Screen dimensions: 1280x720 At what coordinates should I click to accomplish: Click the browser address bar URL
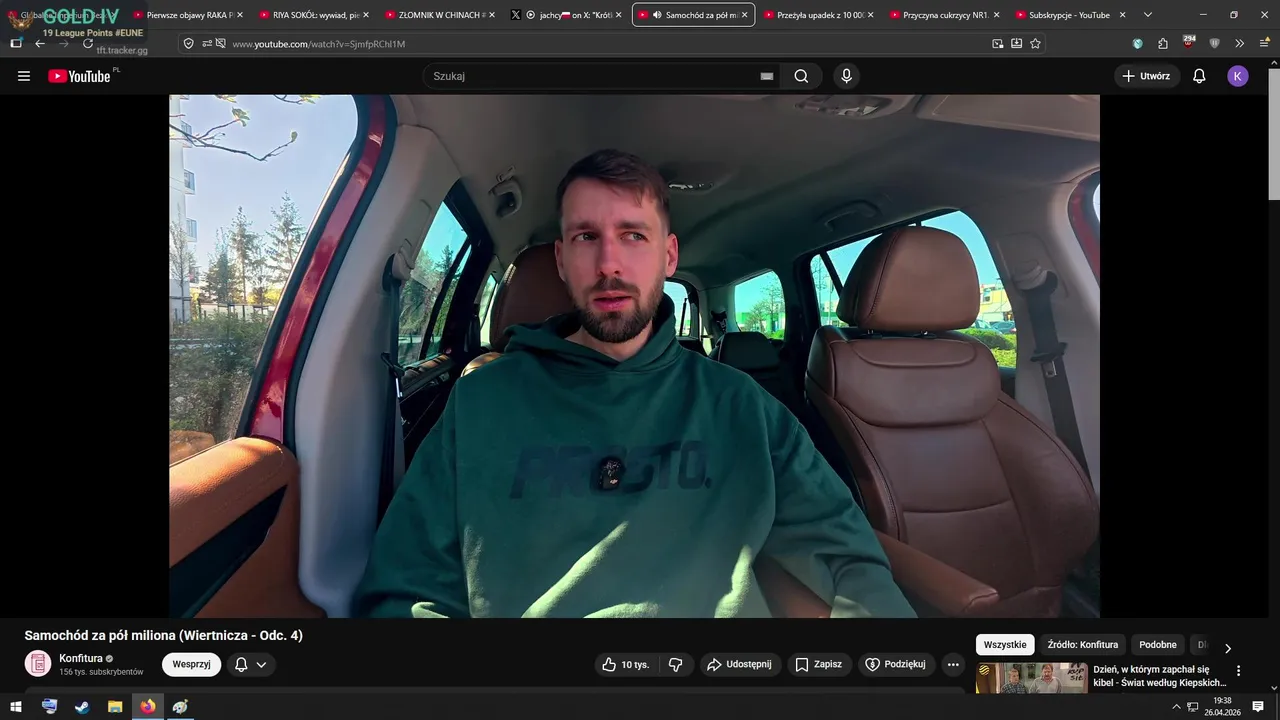(318, 44)
